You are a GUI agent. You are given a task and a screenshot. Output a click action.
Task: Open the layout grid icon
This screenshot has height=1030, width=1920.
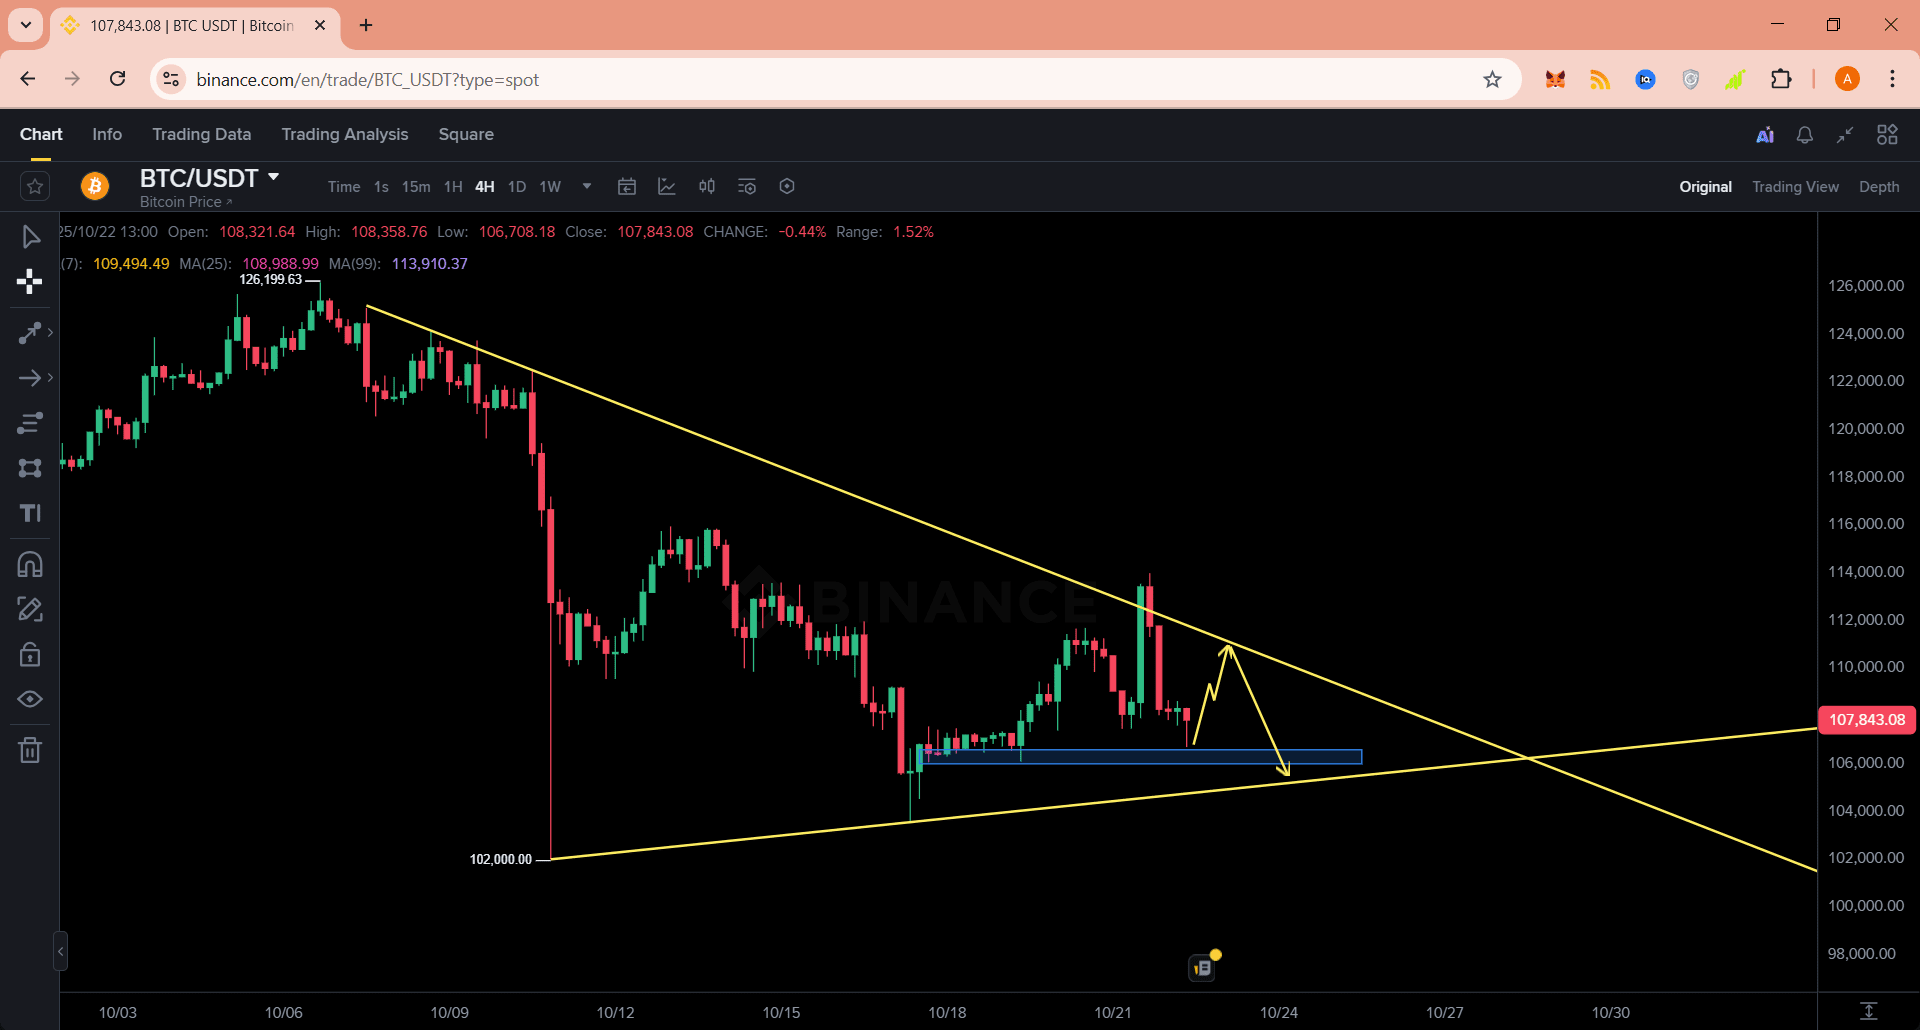click(1887, 135)
